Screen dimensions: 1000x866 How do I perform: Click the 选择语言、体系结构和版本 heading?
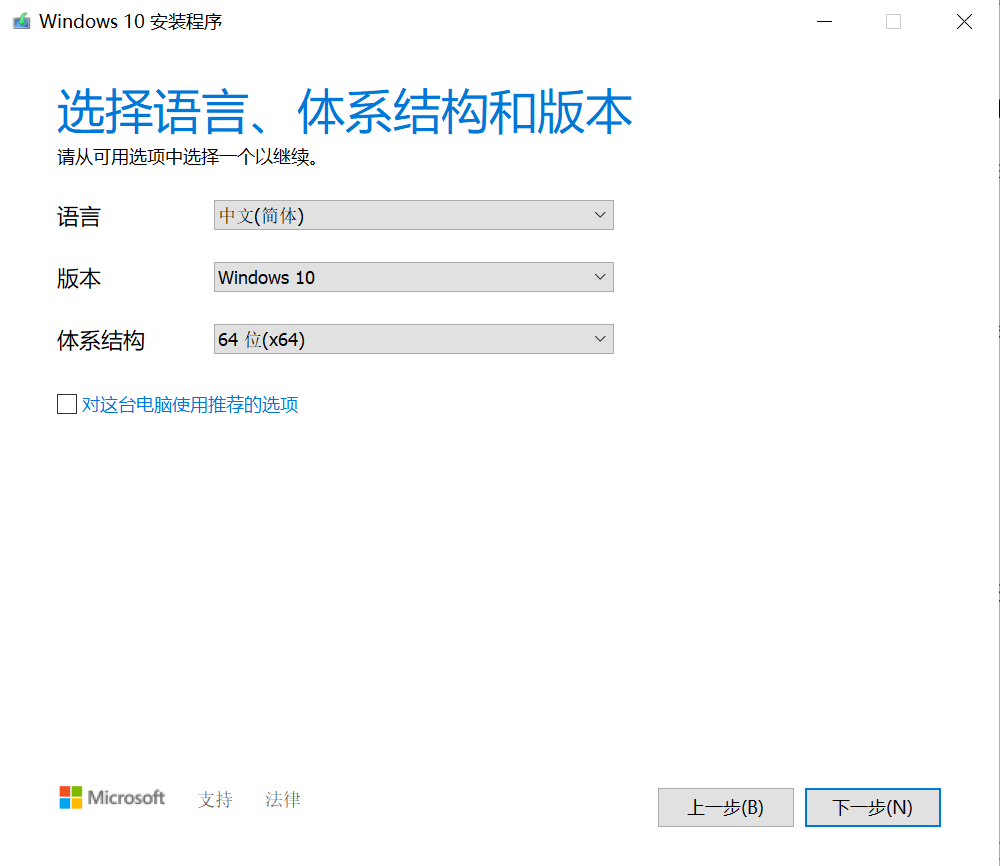pyautogui.click(x=344, y=112)
